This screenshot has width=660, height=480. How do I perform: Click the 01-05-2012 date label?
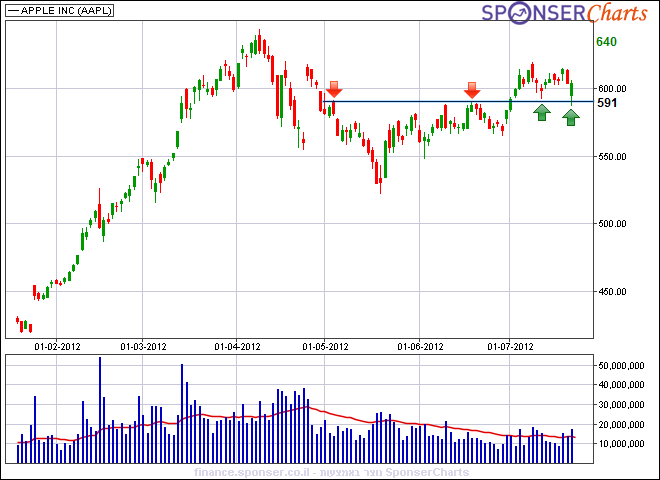coord(325,347)
